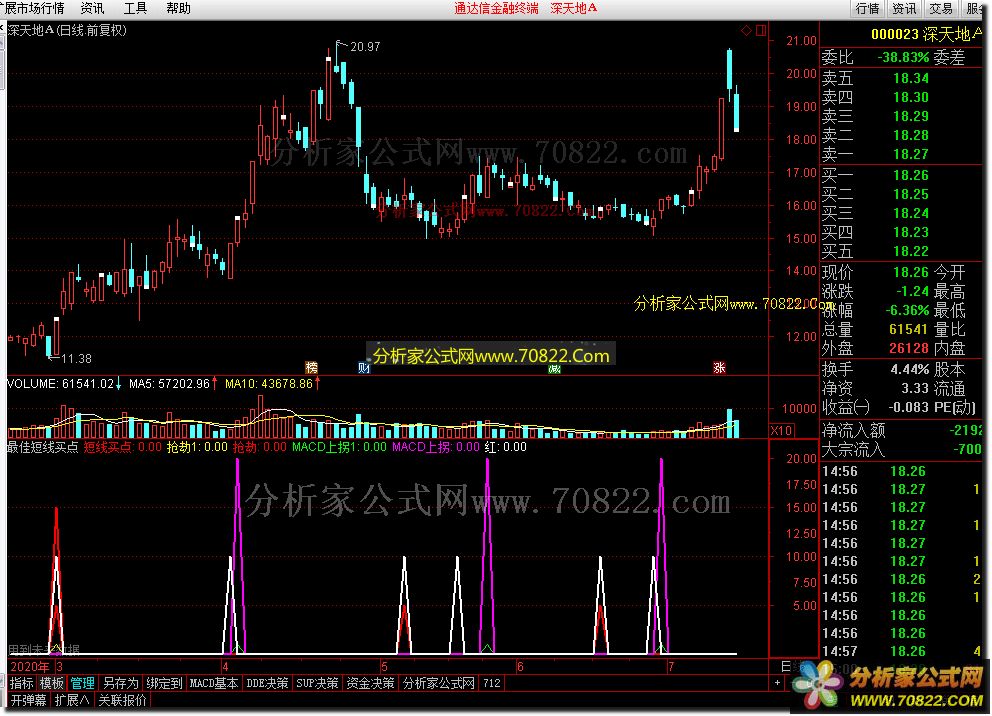Click the 涨幅 -6.36% value

(x=907, y=311)
